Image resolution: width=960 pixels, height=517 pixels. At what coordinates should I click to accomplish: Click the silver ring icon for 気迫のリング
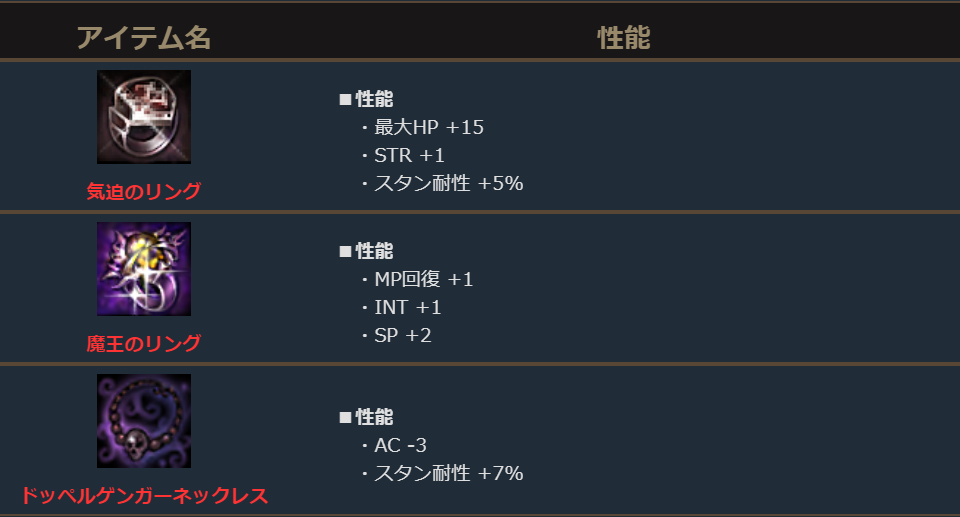pos(144,117)
